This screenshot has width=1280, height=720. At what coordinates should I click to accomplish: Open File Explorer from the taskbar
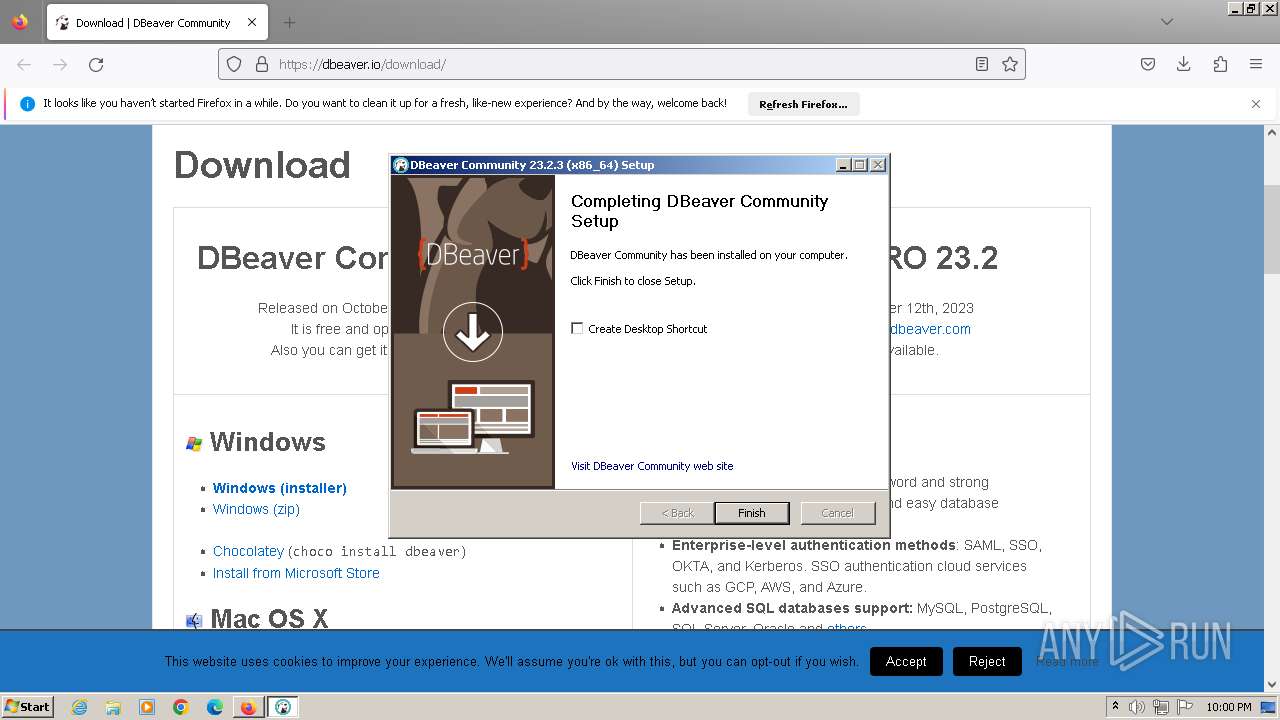click(113, 707)
